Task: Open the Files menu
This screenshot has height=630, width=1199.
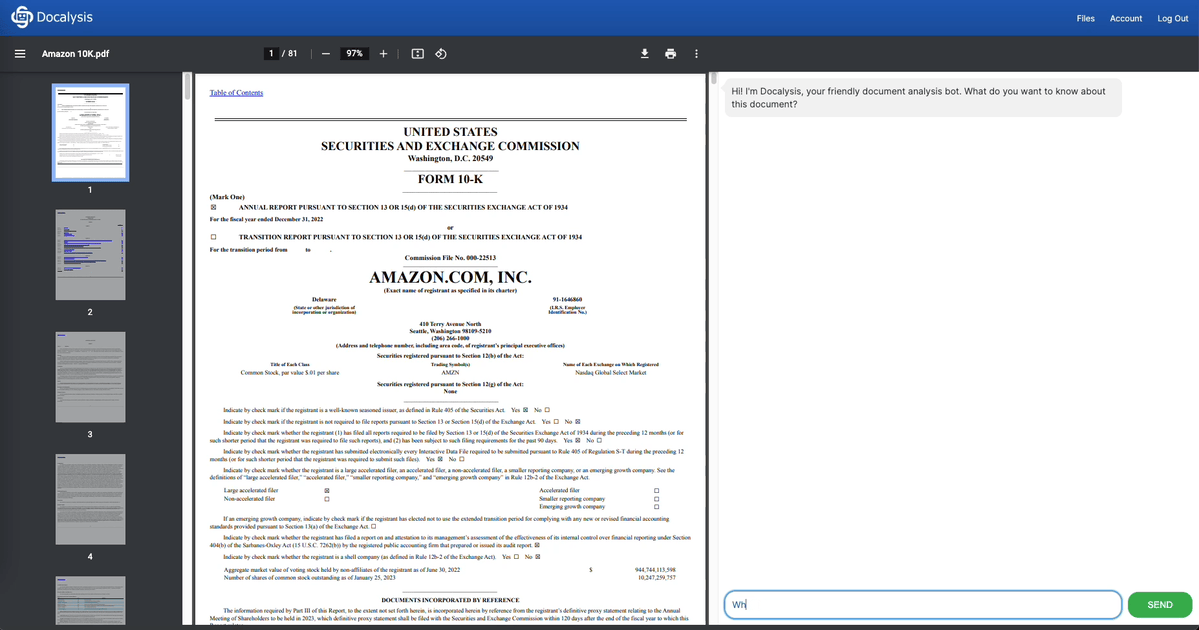Action: click(1085, 17)
